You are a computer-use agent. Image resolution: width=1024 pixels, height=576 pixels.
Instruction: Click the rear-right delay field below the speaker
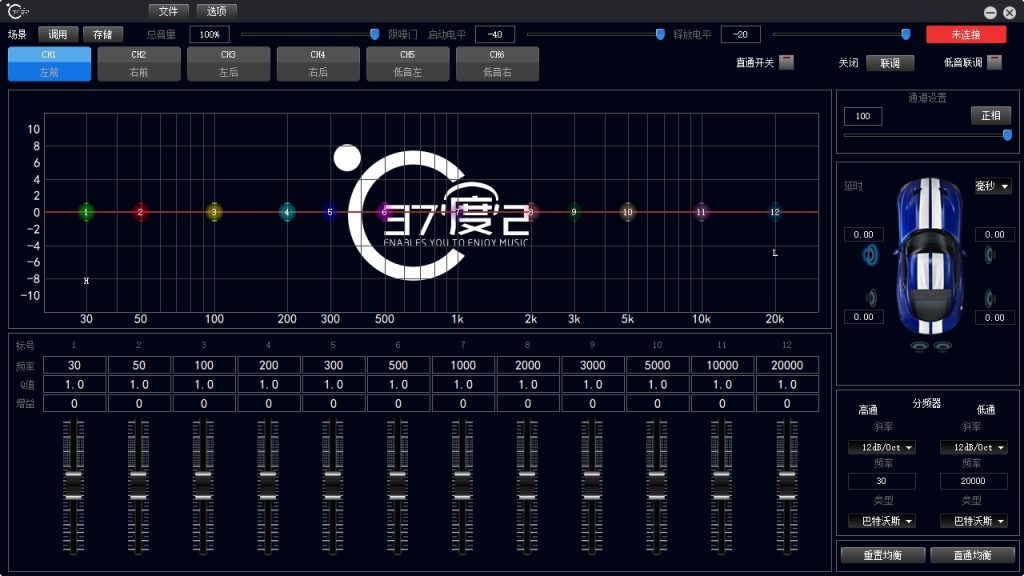995,317
